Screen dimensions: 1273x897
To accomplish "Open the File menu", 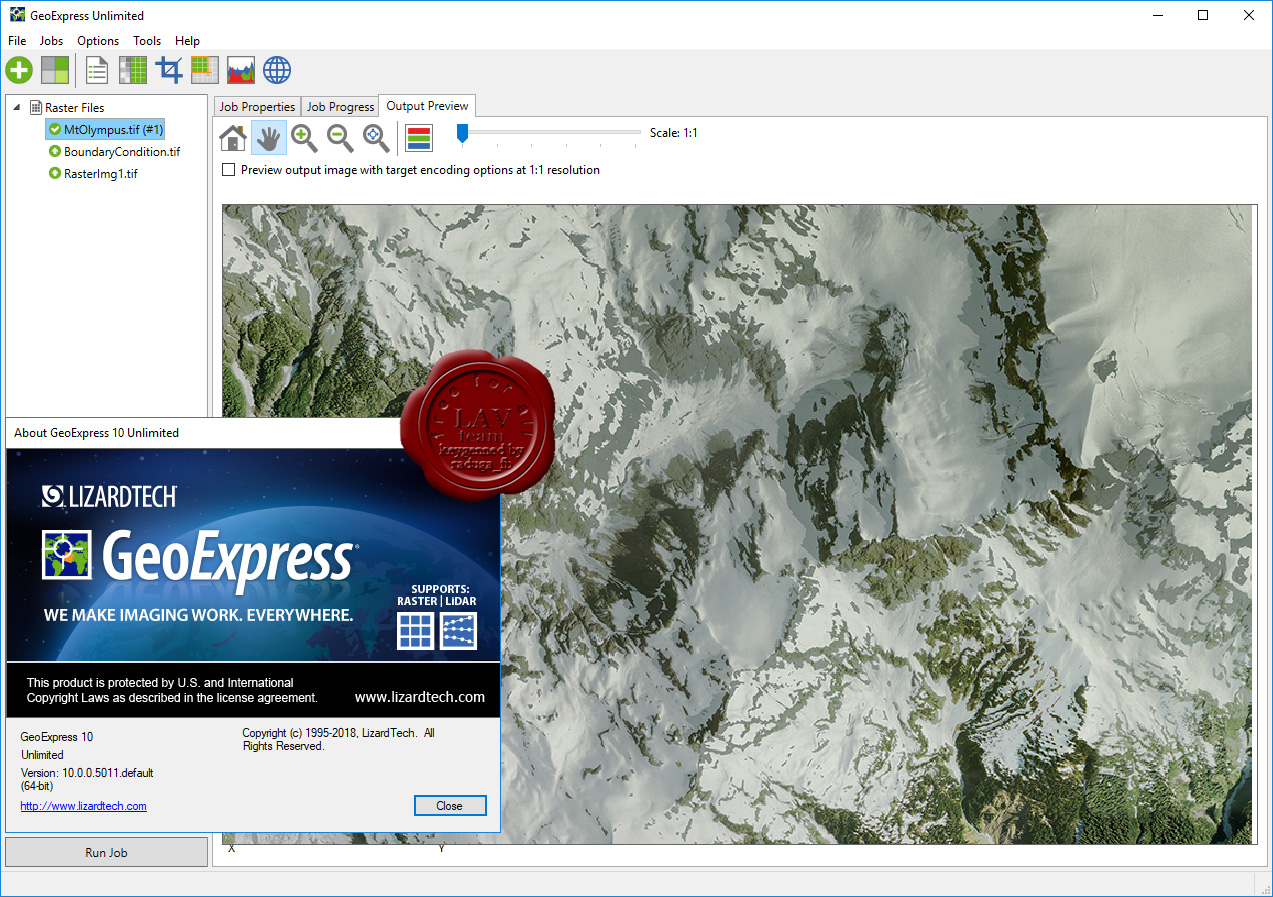I will click(17, 41).
